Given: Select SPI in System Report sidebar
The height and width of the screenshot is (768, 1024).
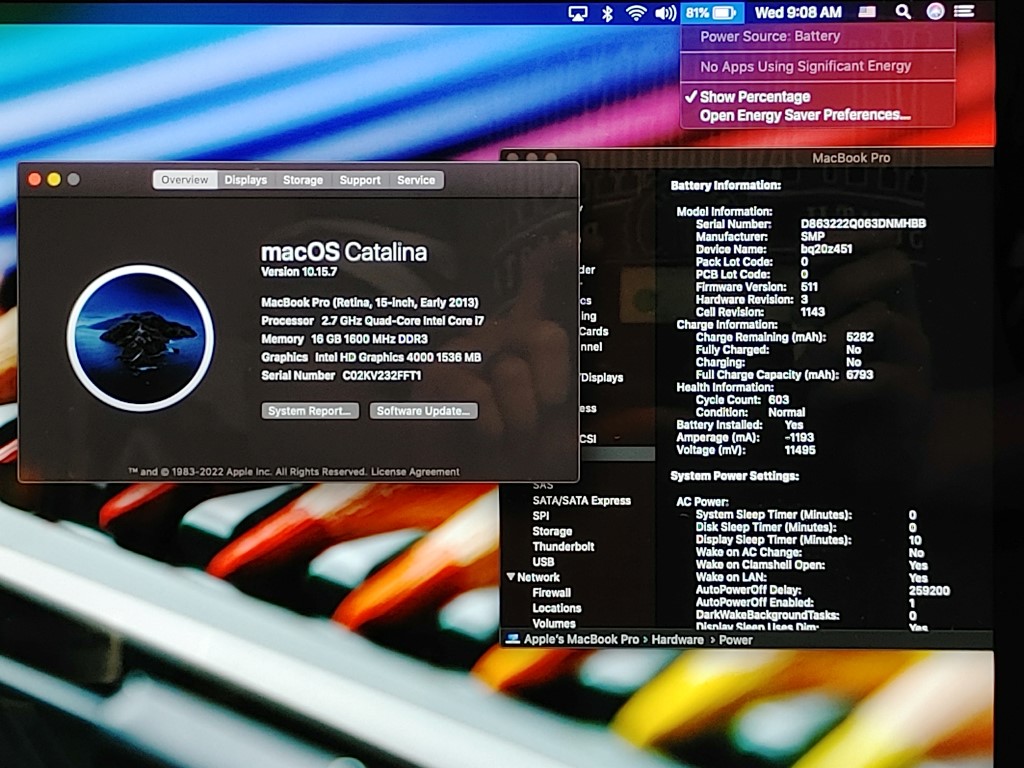Looking at the screenshot, I should click(x=541, y=516).
